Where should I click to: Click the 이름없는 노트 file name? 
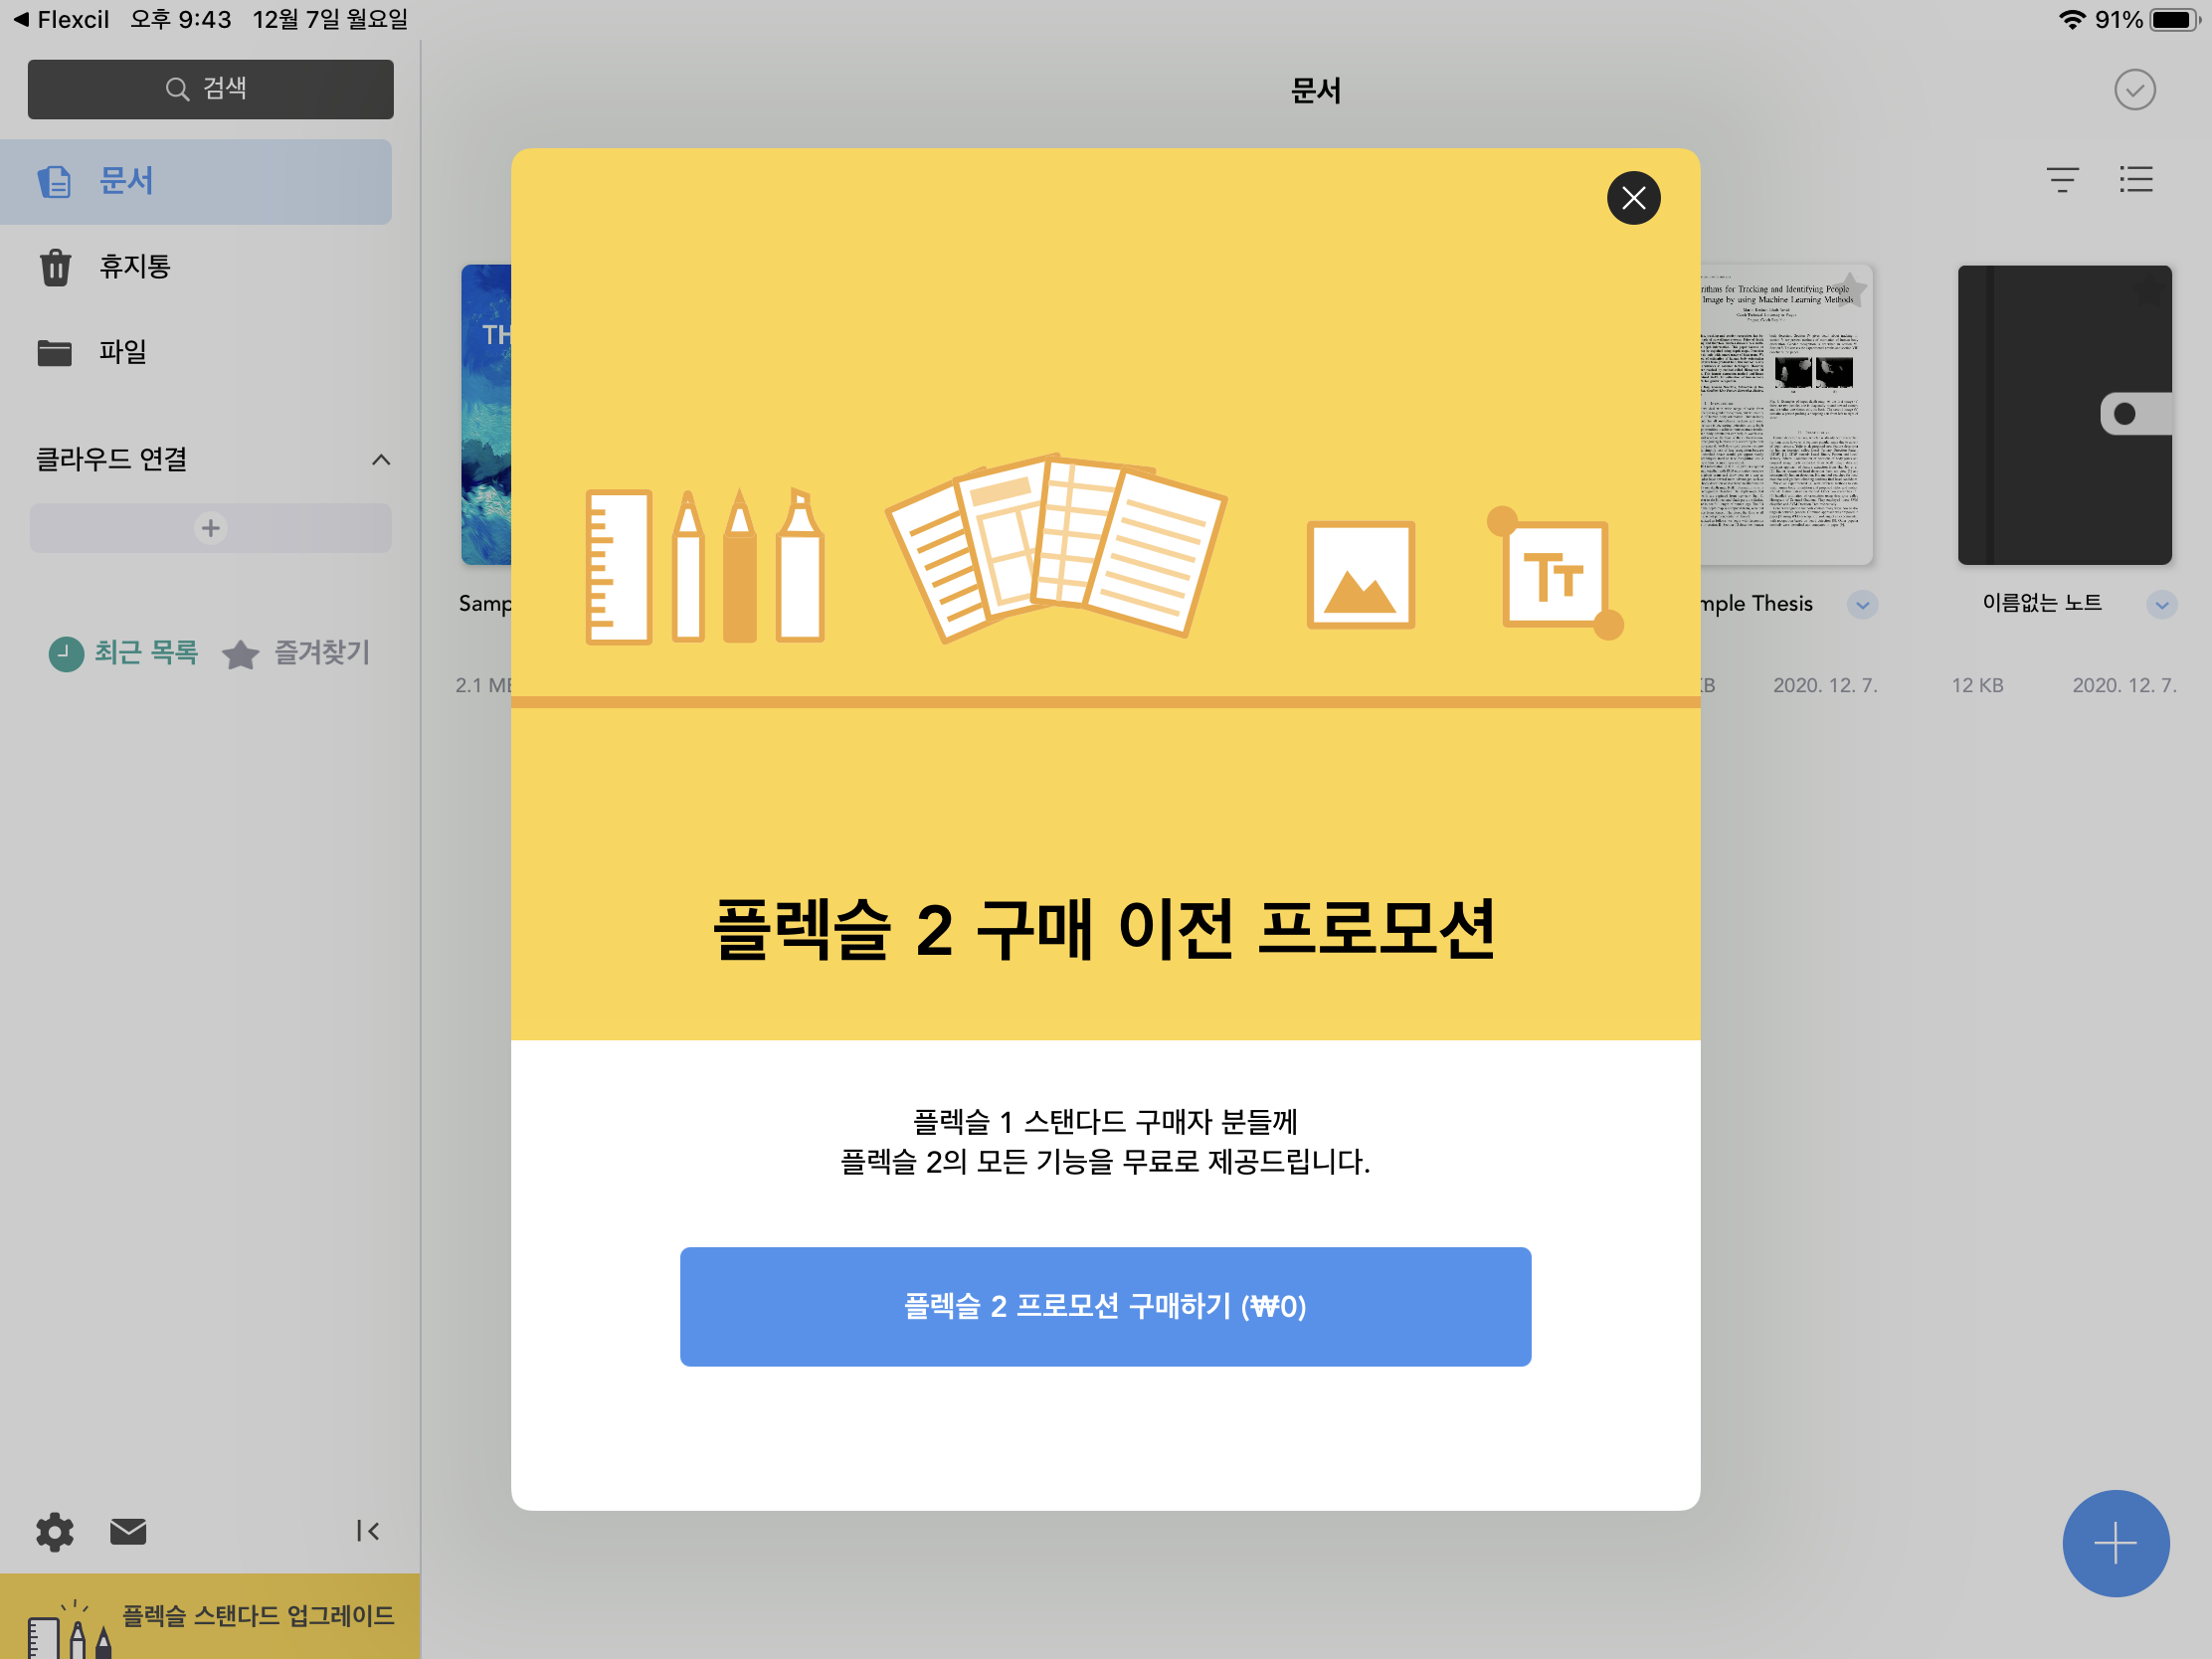2041,603
